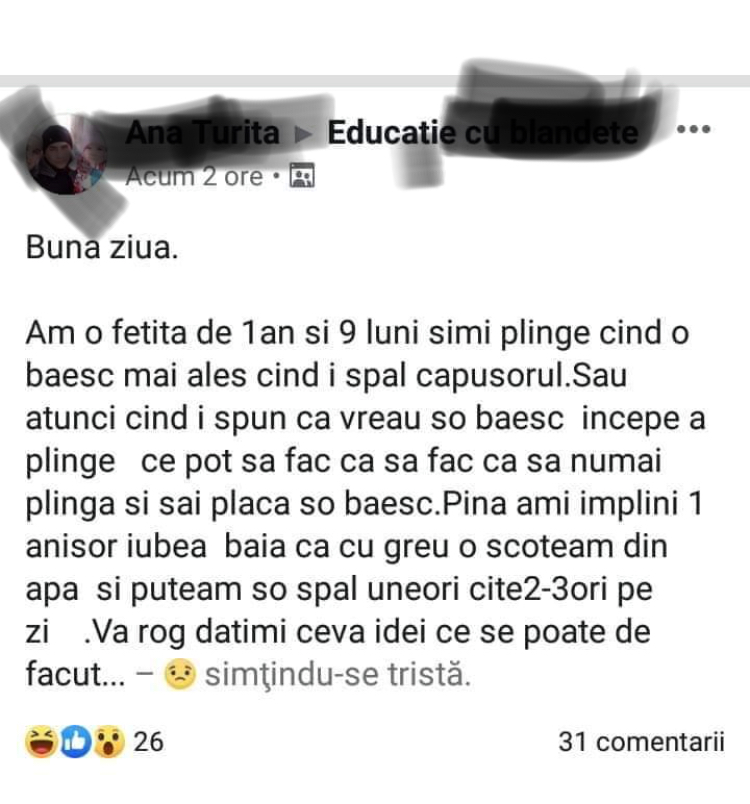Click the gray divider bar above post
Viewport: 750px width, 804px height.
tap(375, 81)
